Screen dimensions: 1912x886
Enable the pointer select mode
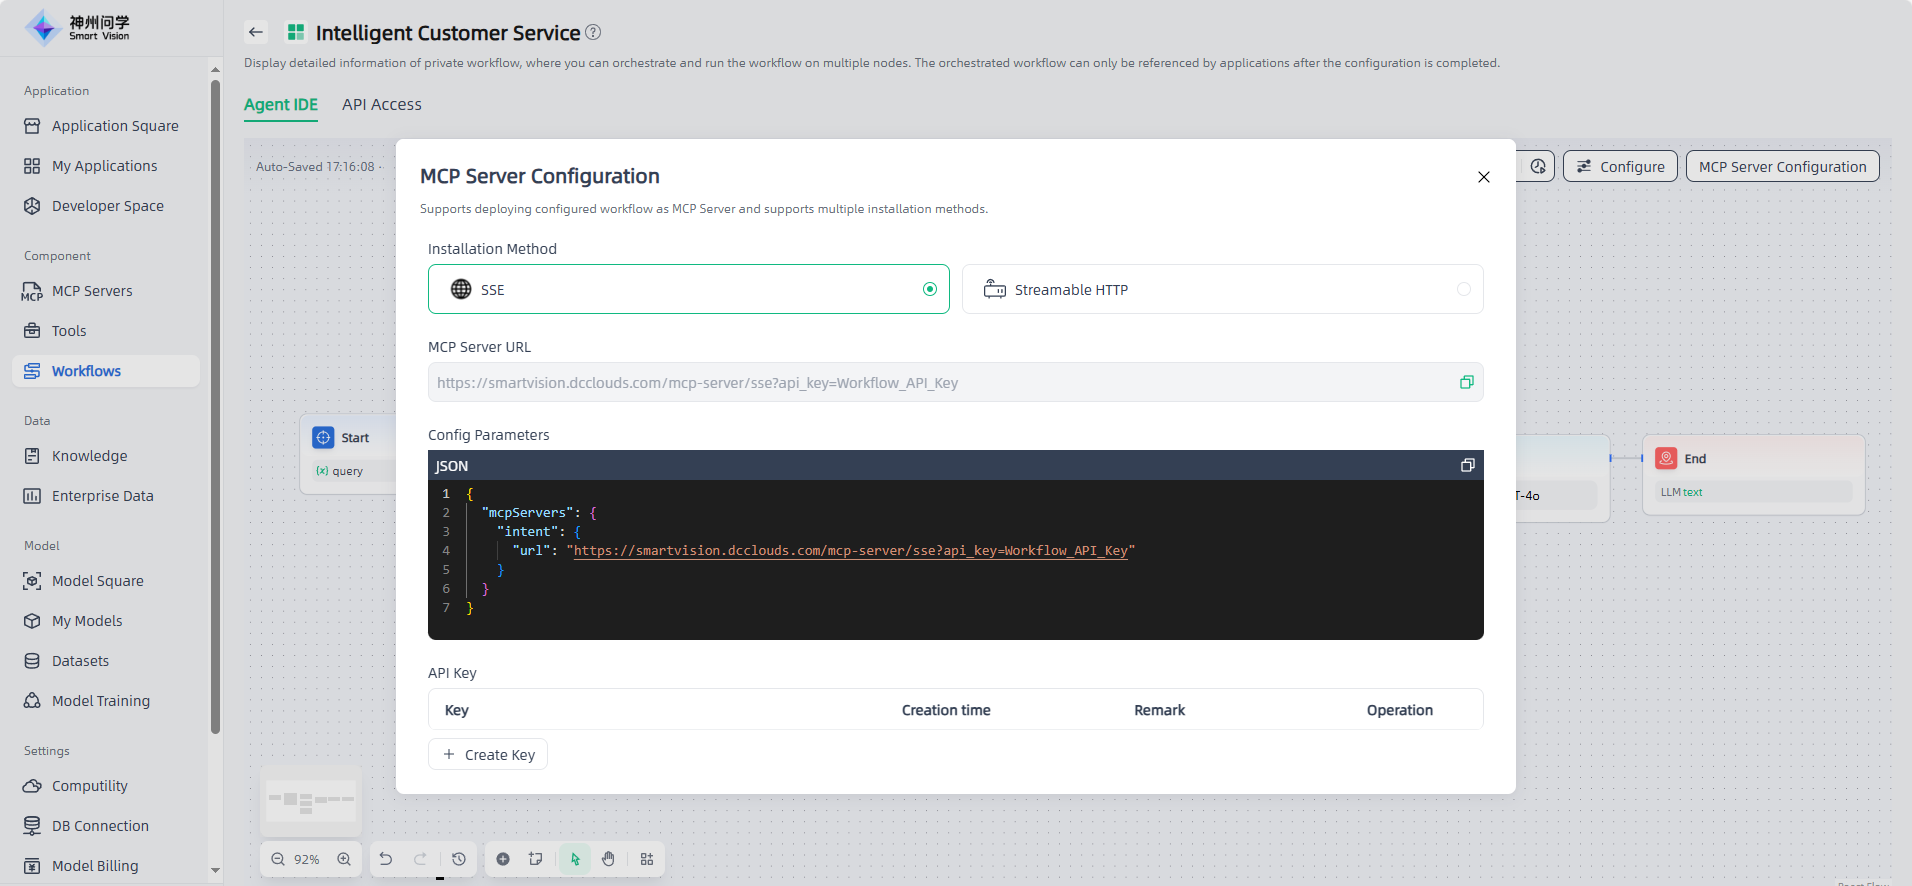575,859
